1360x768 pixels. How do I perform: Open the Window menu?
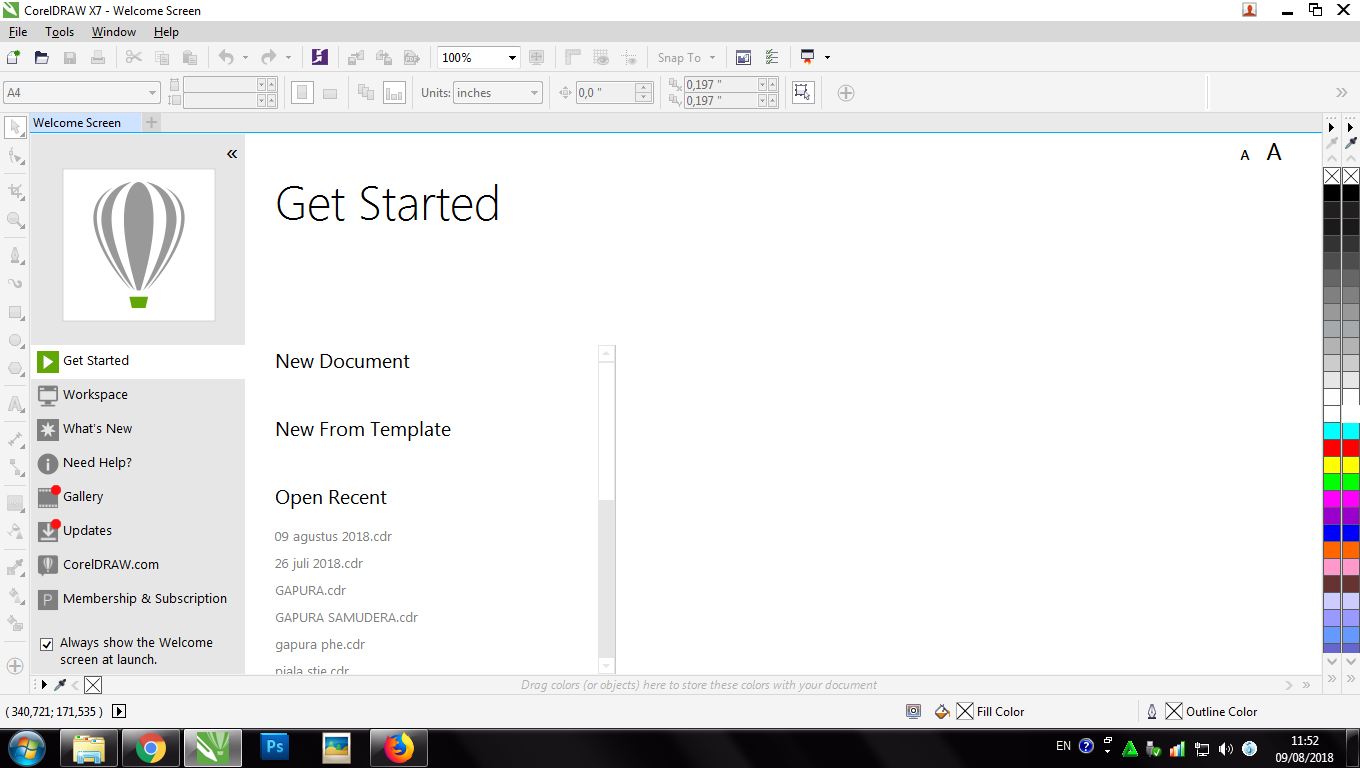(x=114, y=32)
